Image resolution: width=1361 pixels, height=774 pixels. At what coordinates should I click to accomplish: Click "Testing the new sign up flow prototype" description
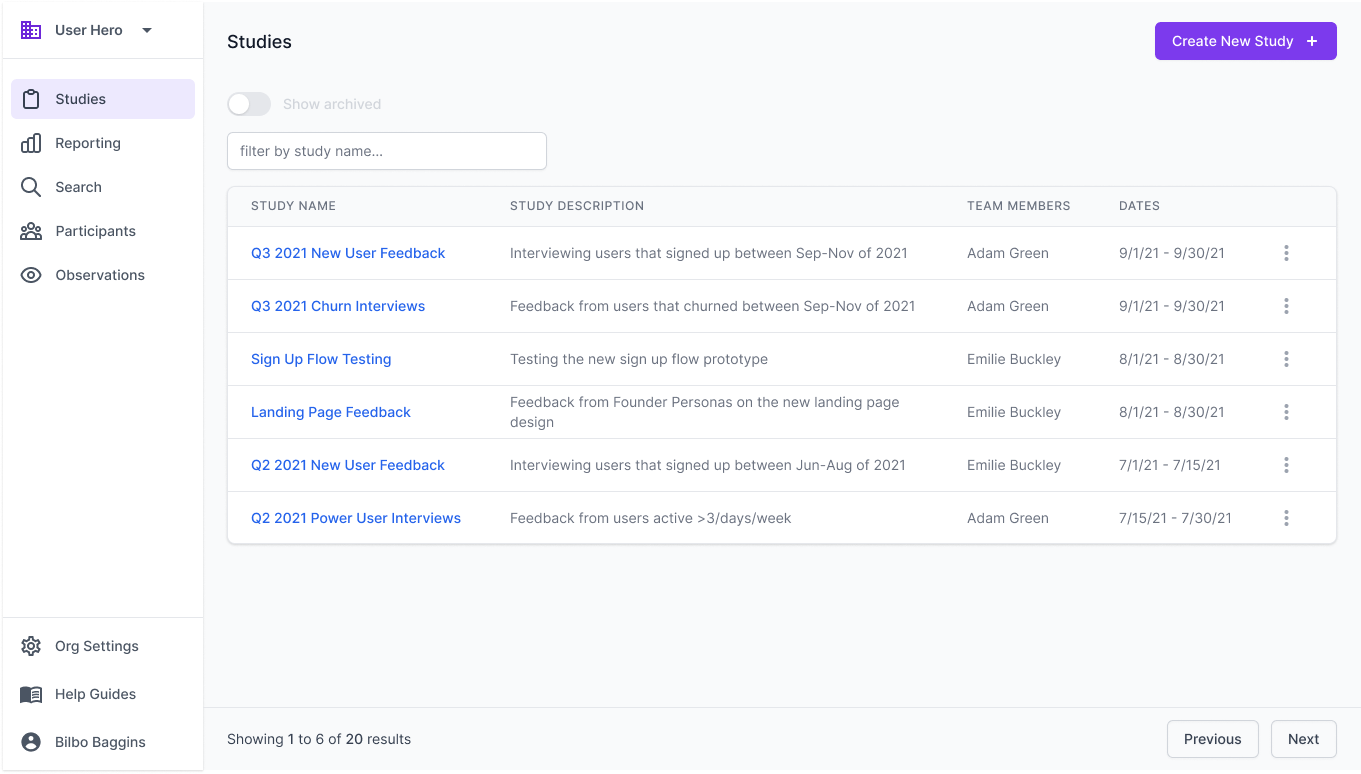639,359
